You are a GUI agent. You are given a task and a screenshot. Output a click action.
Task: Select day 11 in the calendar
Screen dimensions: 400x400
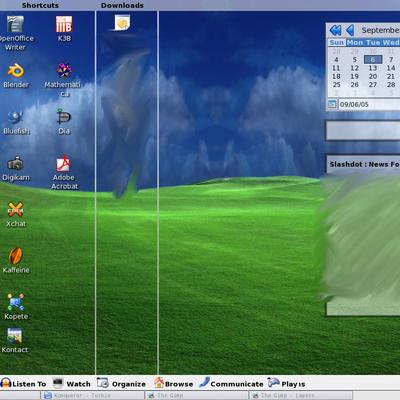(336, 68)
